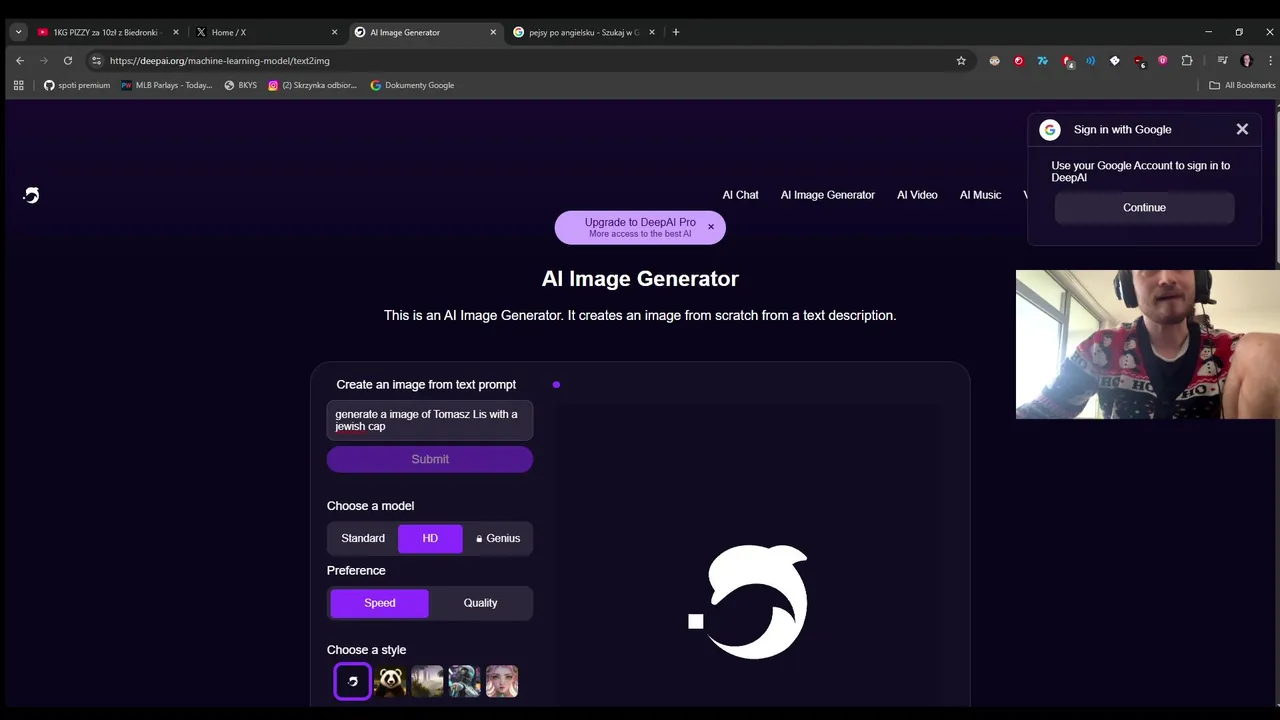The width and height of the screenshot is (1280, 720).
Task: Open the media control music-list icon
Action: 1222,60
